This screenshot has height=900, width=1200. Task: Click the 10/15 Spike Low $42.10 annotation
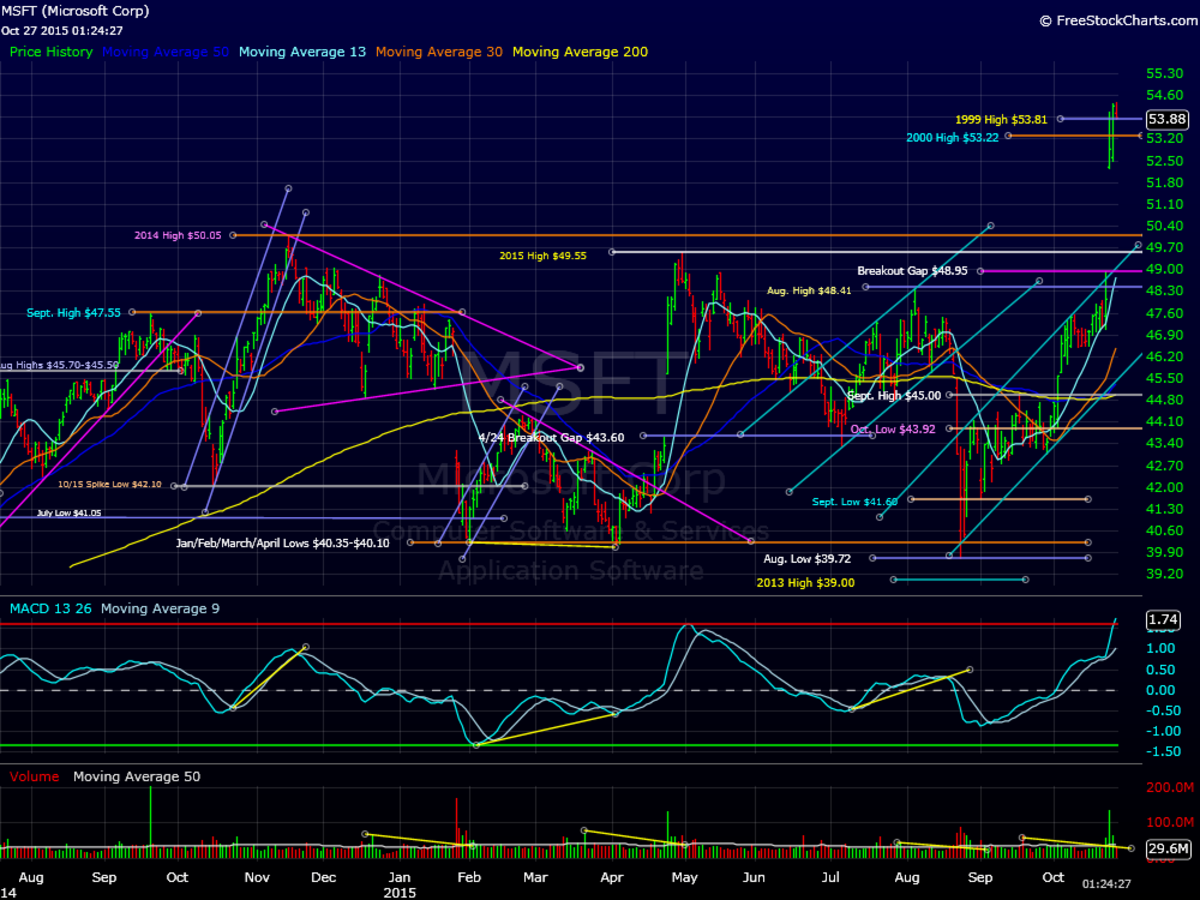(x=109, y=485)
